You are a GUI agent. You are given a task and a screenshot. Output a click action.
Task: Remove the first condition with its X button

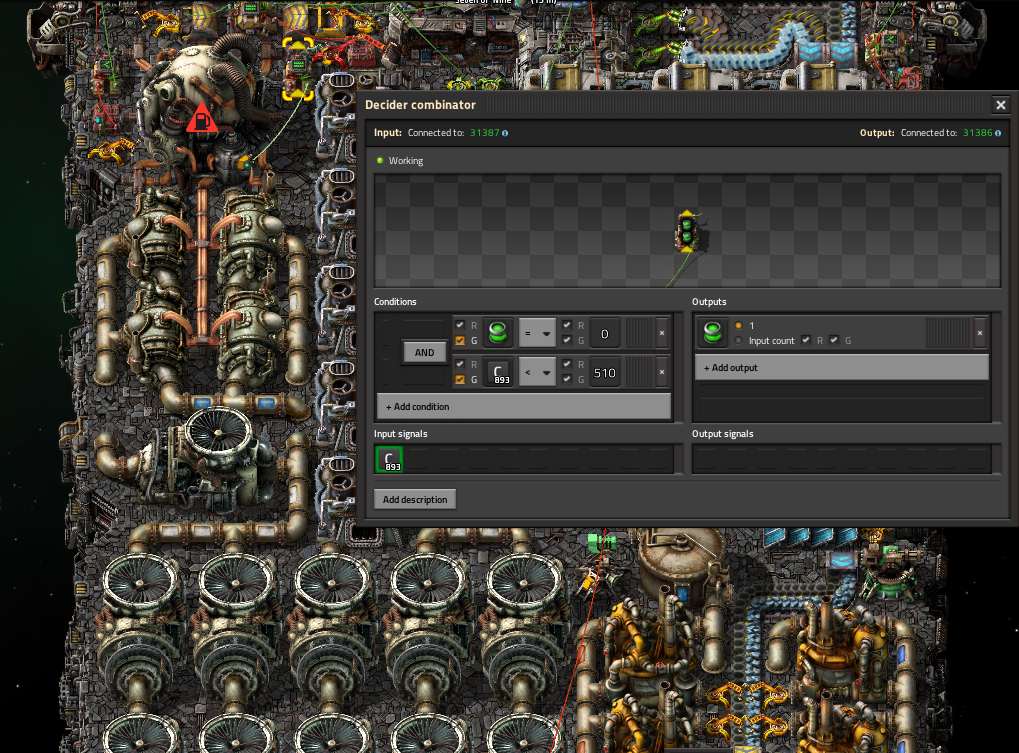pos(662,333)
